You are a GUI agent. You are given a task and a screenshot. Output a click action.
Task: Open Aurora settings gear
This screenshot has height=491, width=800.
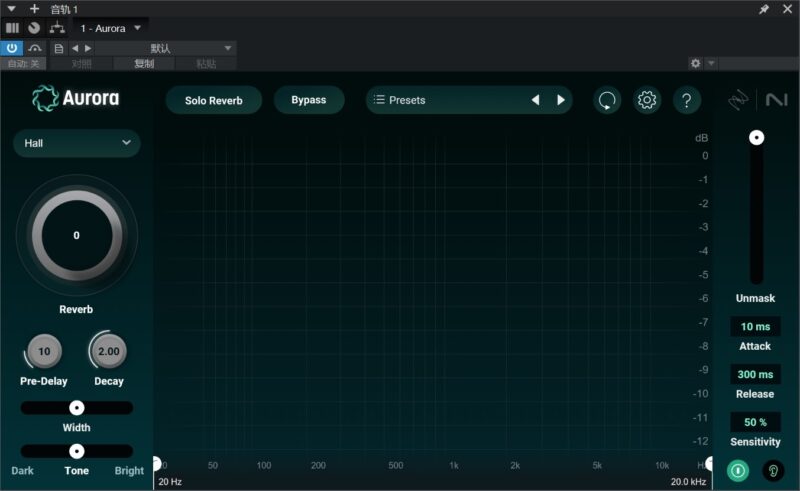pyautogui.click(x=646, y=100)
